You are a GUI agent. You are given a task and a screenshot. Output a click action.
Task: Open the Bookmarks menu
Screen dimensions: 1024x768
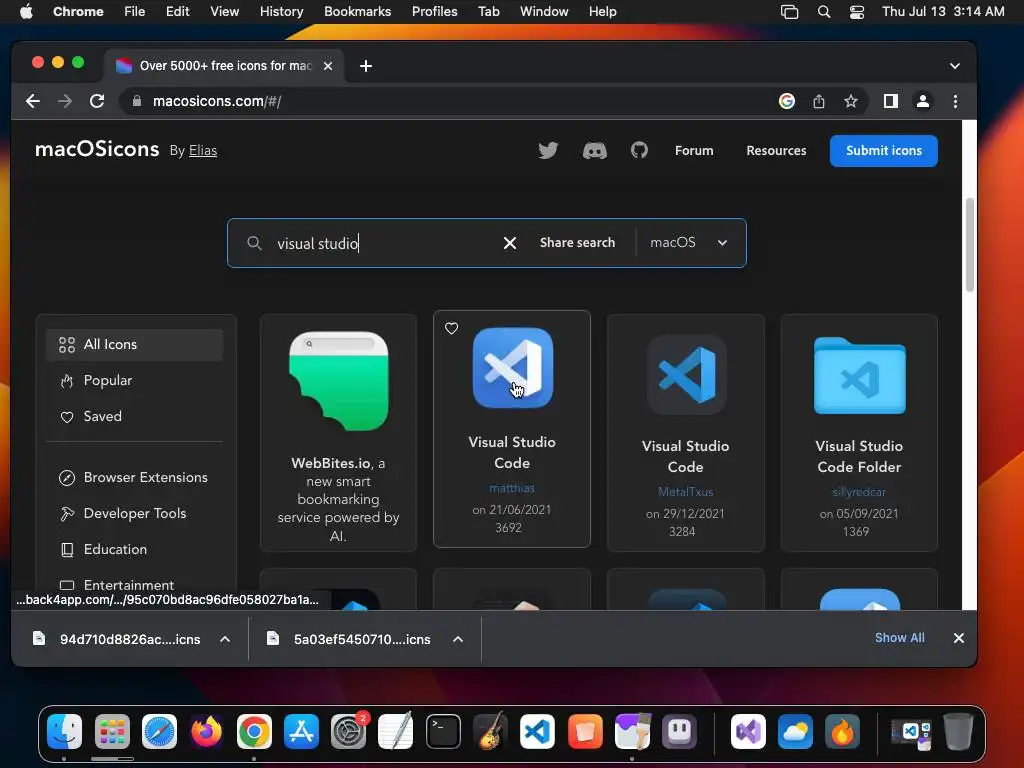pos(357,12)
